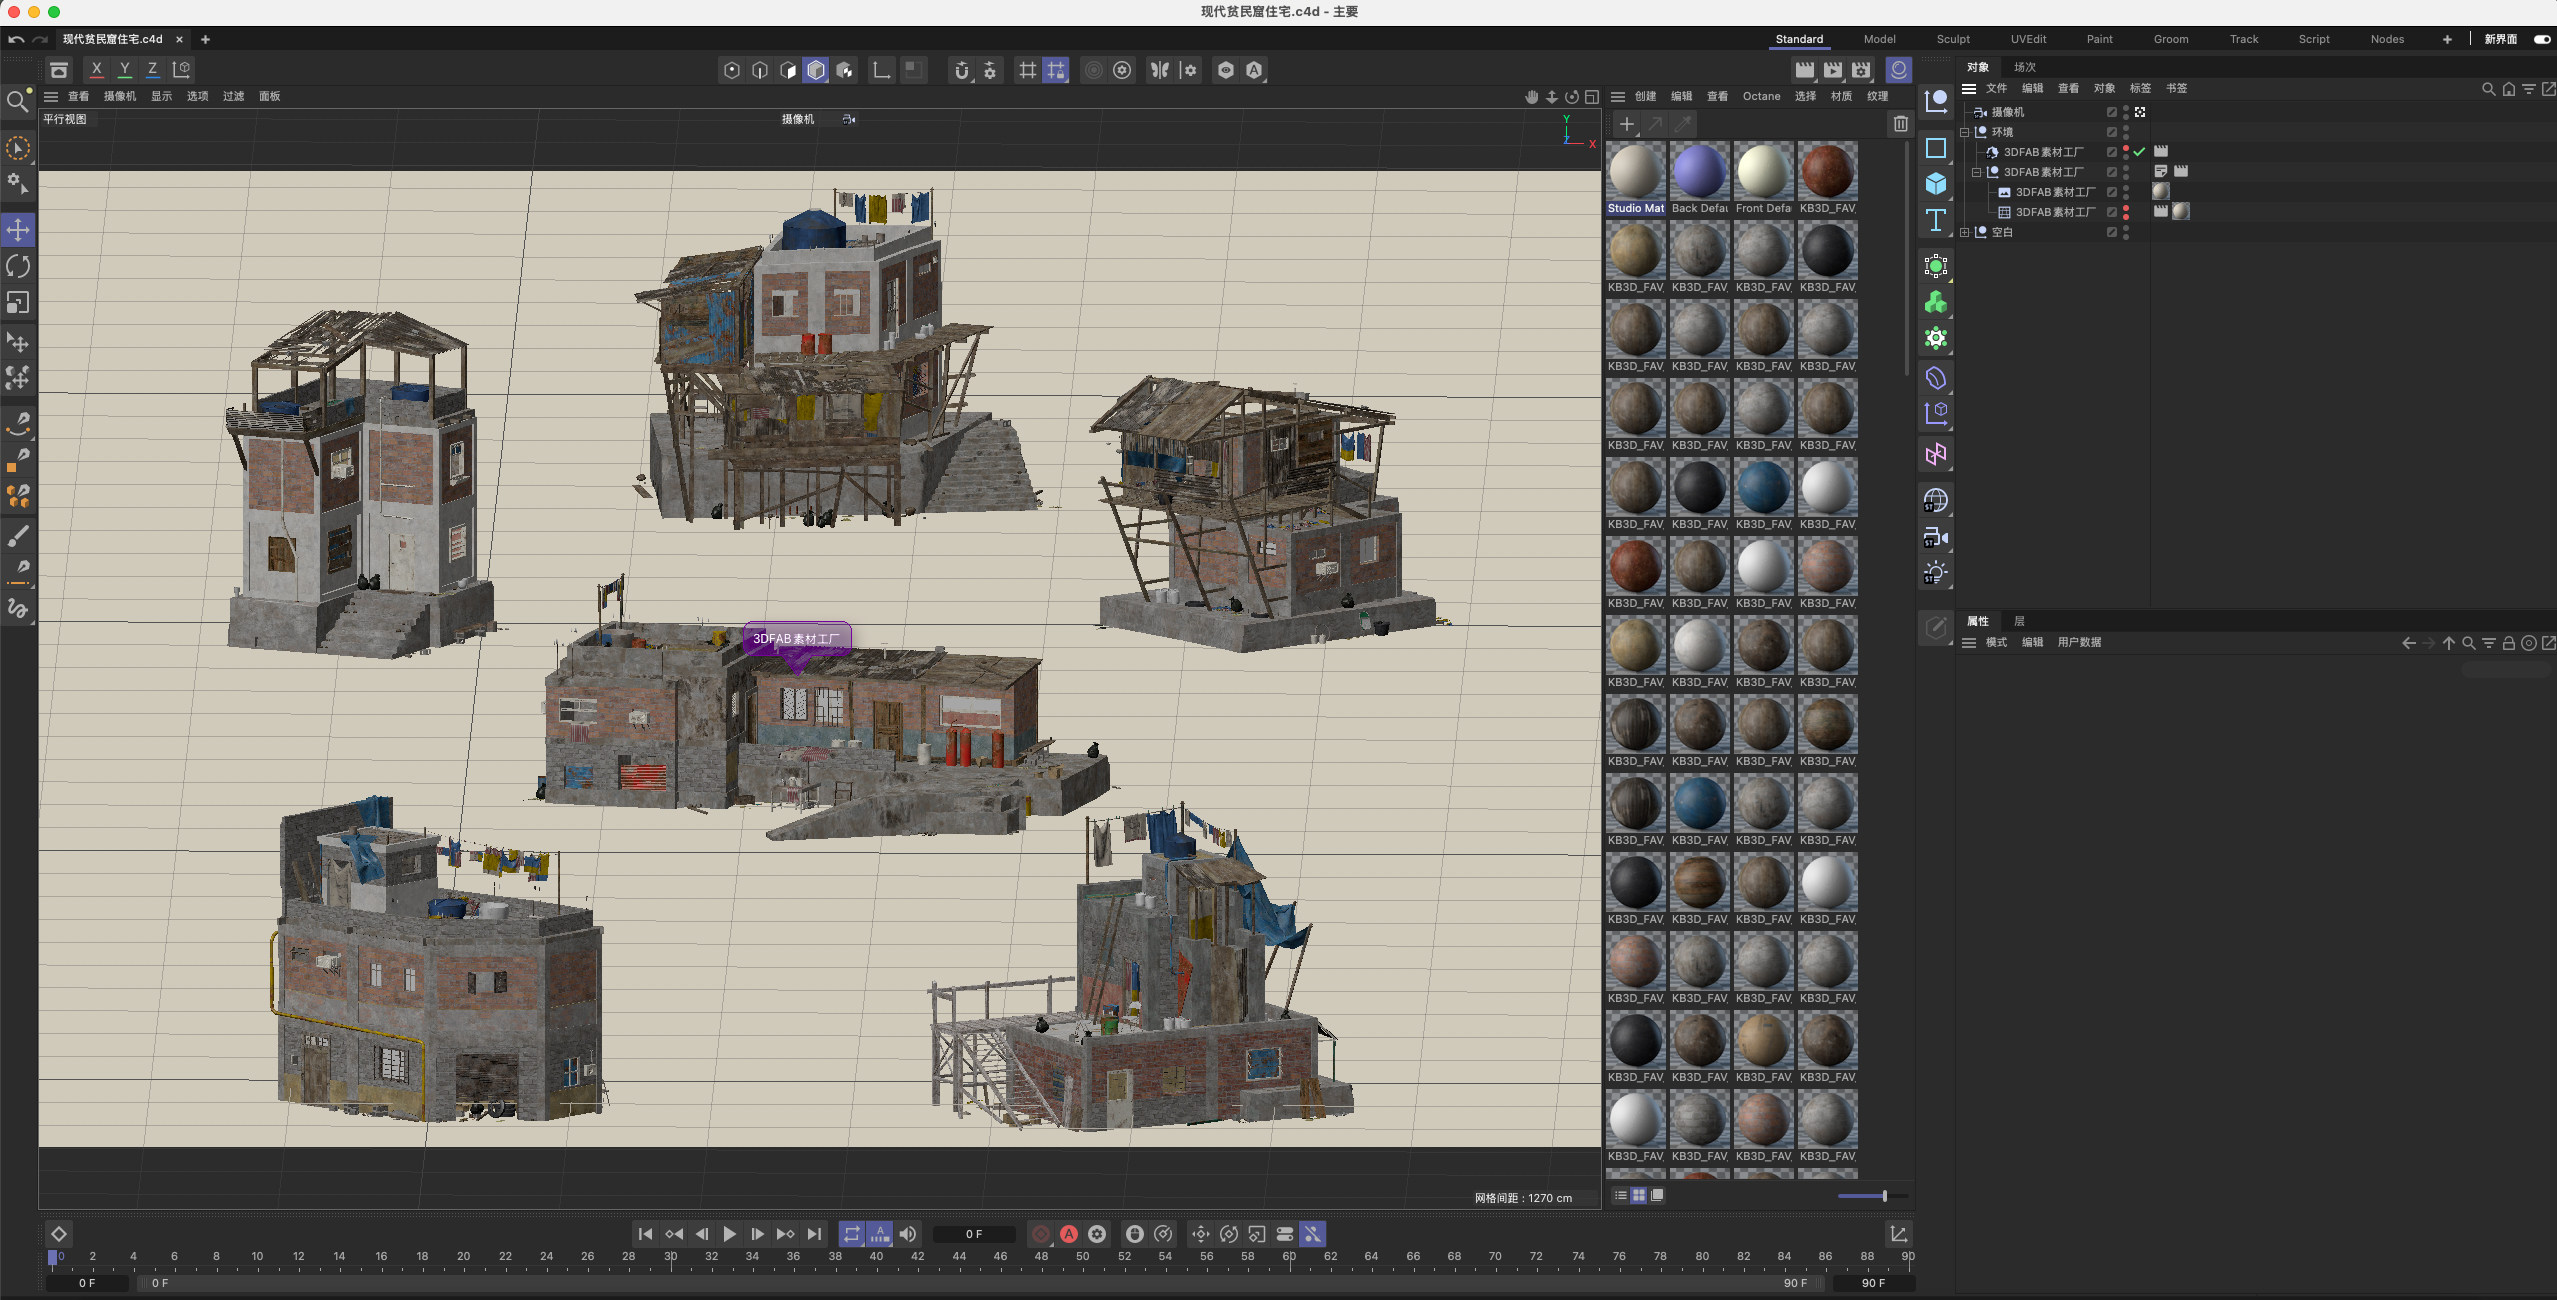Open the Octane menu in material manager

pos(1761,96)
